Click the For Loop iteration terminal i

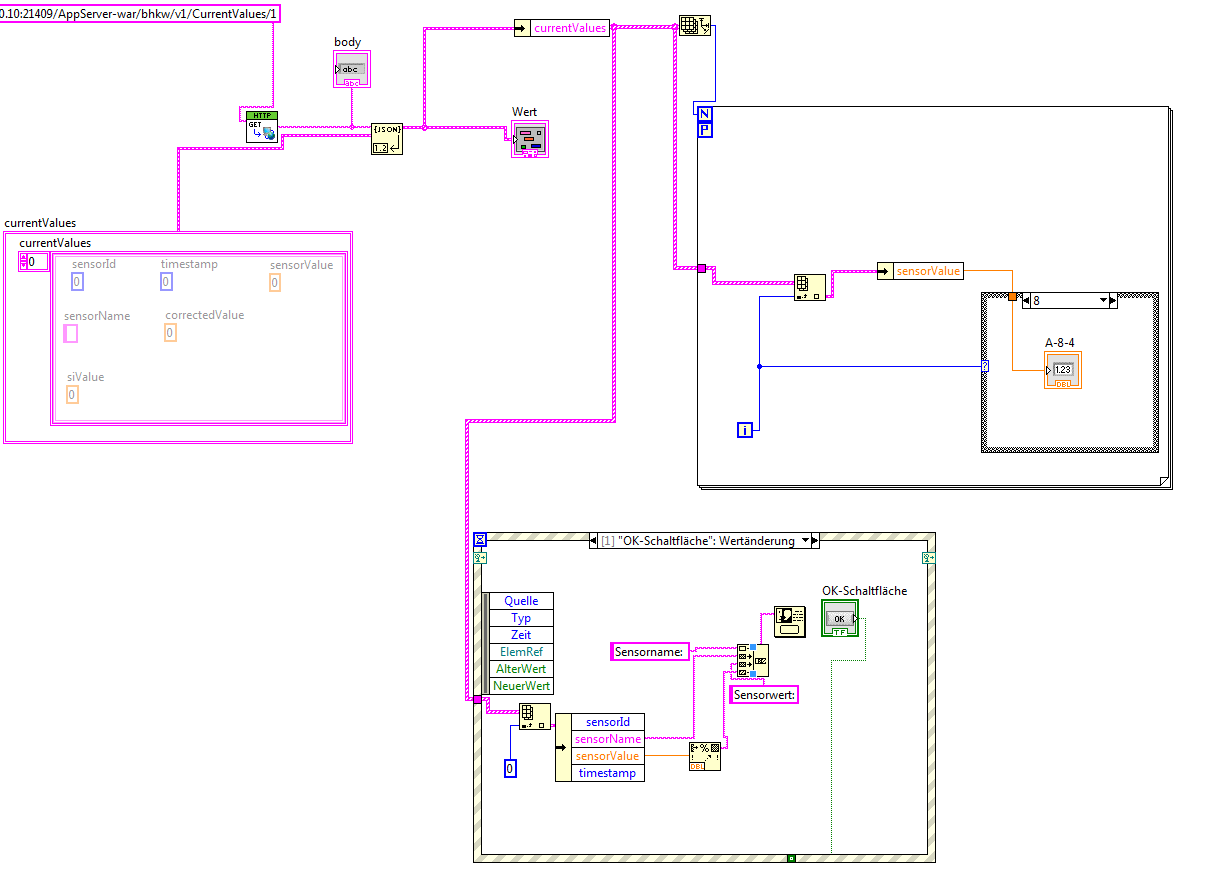click(745, 430)
